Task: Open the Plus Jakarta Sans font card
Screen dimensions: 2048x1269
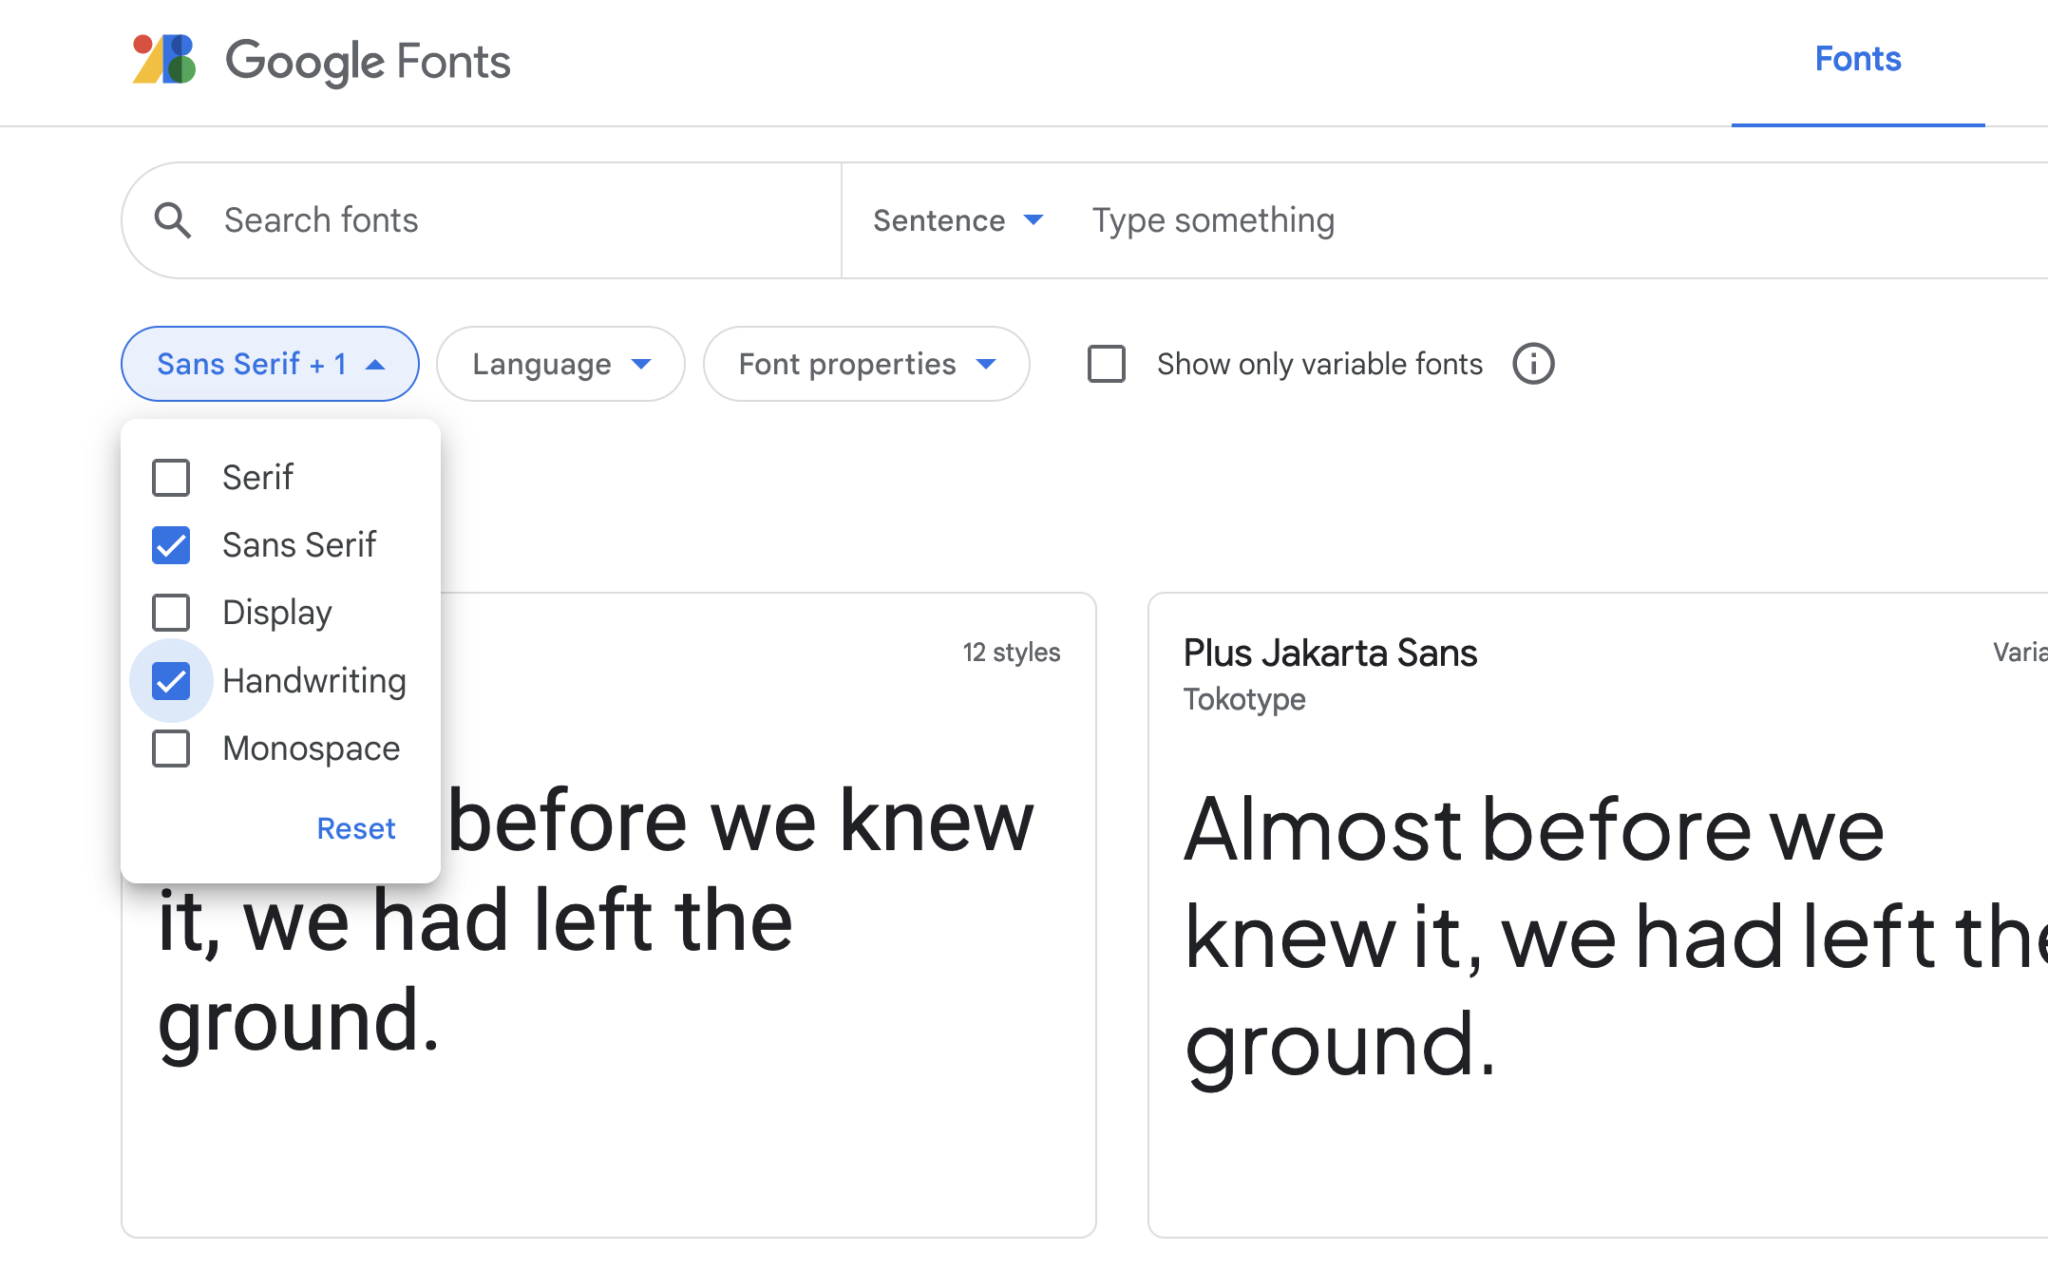Action: (1598, 915)
